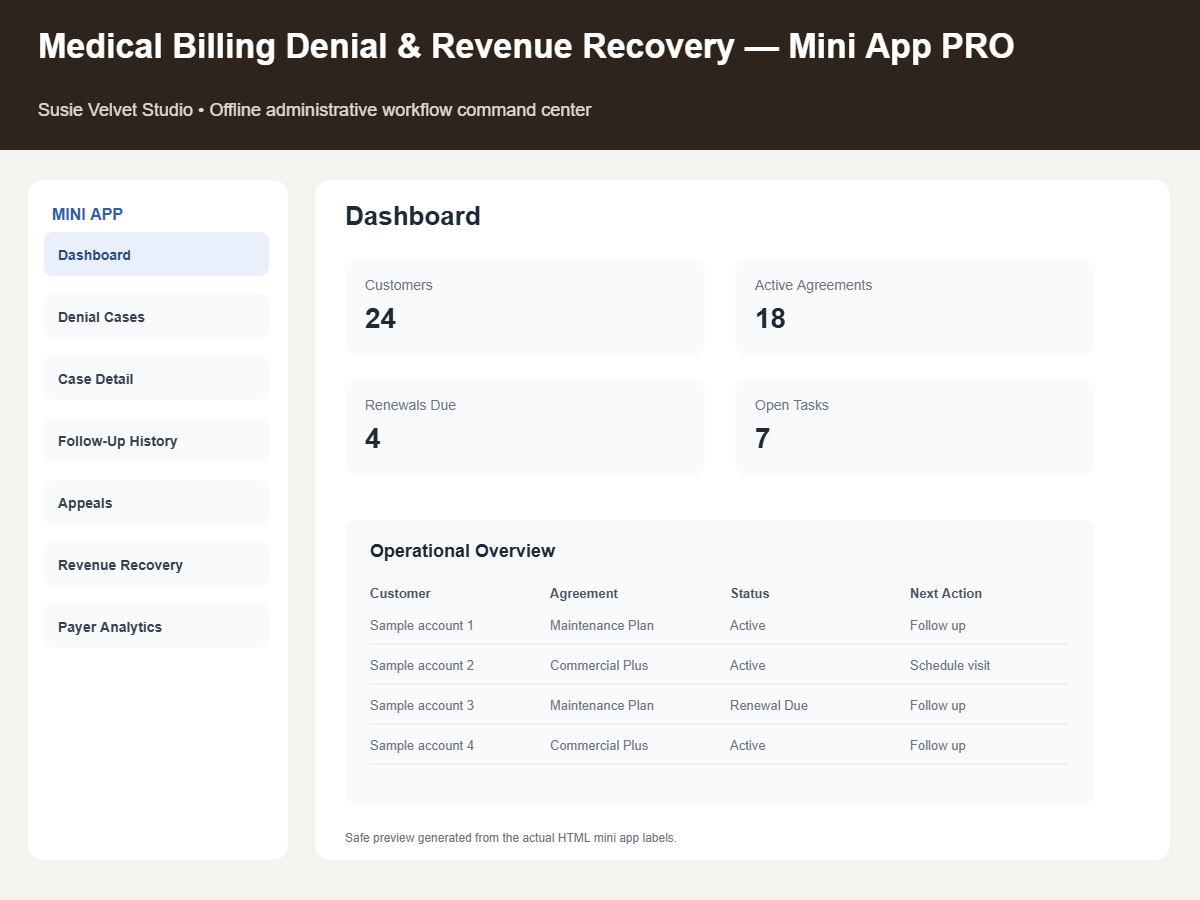Click Follow up for Sample account 4

938,745
